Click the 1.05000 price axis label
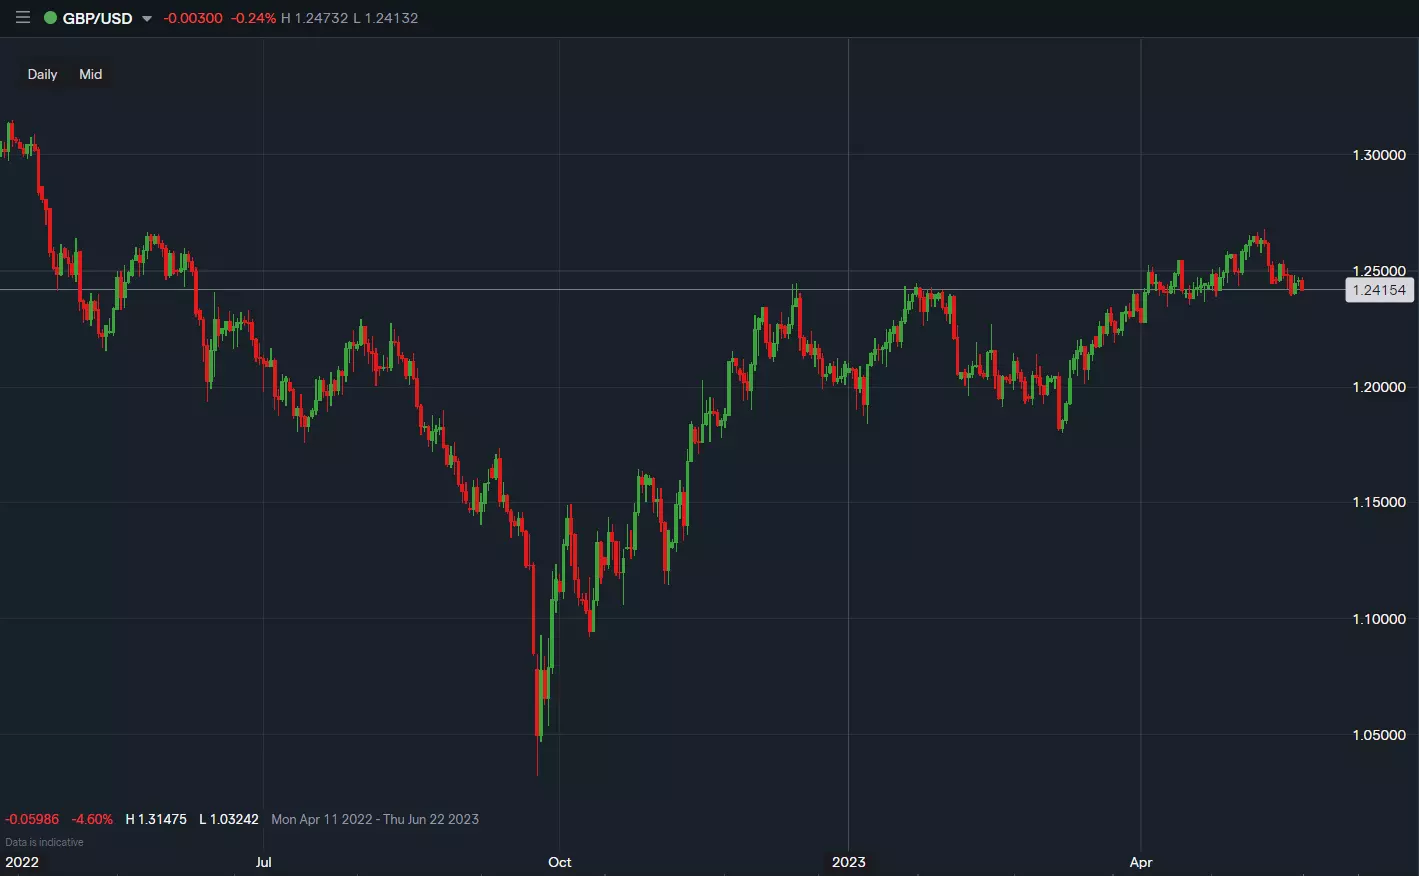 coord(1379,735)
